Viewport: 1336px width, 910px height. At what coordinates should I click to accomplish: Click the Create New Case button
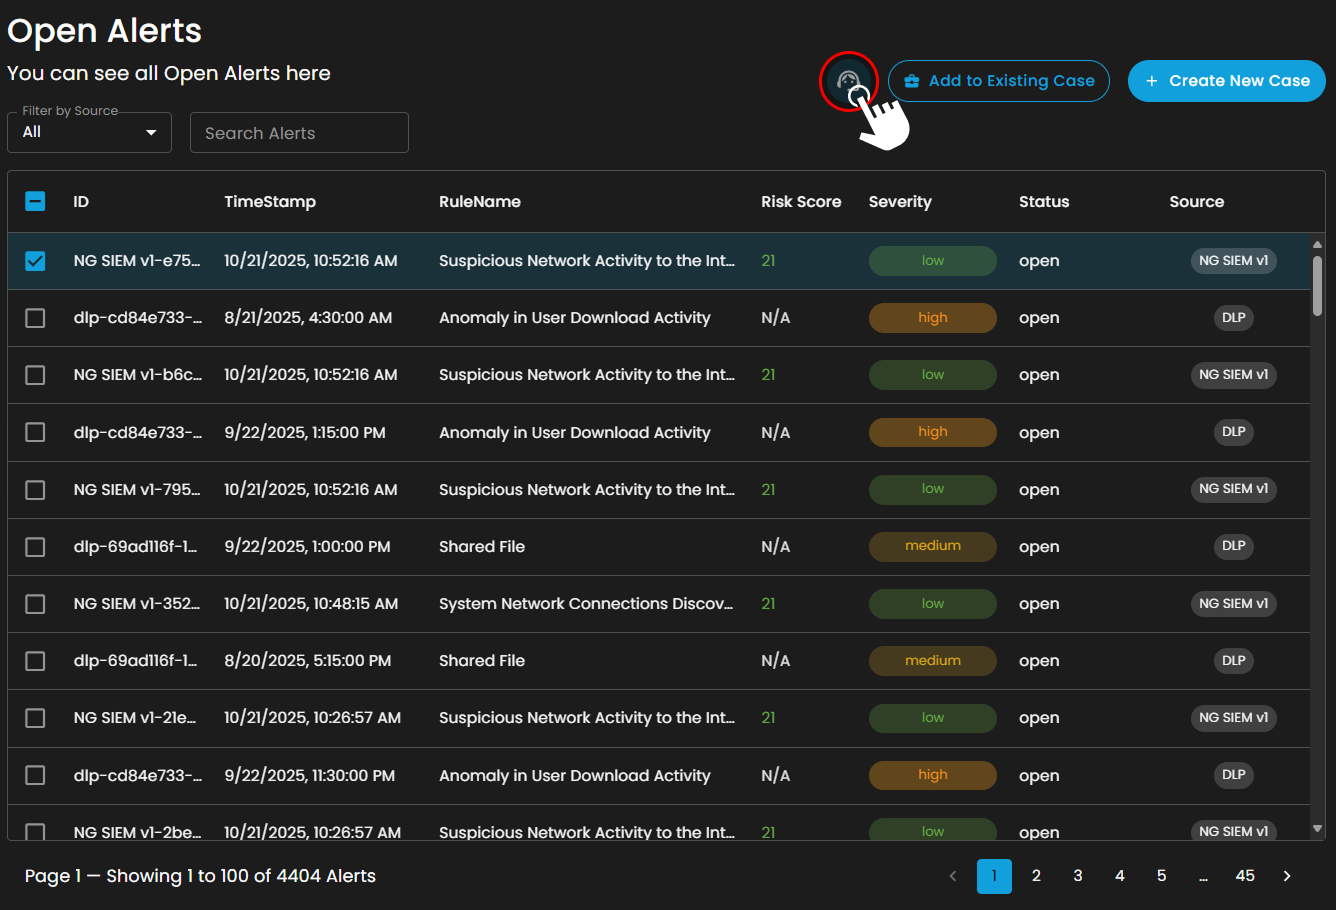pyautogui.click(x=1226, y=81)
